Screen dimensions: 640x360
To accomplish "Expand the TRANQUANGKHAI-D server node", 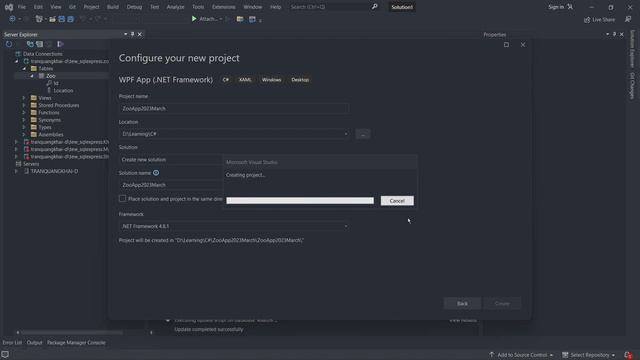I will coord(17,171).
